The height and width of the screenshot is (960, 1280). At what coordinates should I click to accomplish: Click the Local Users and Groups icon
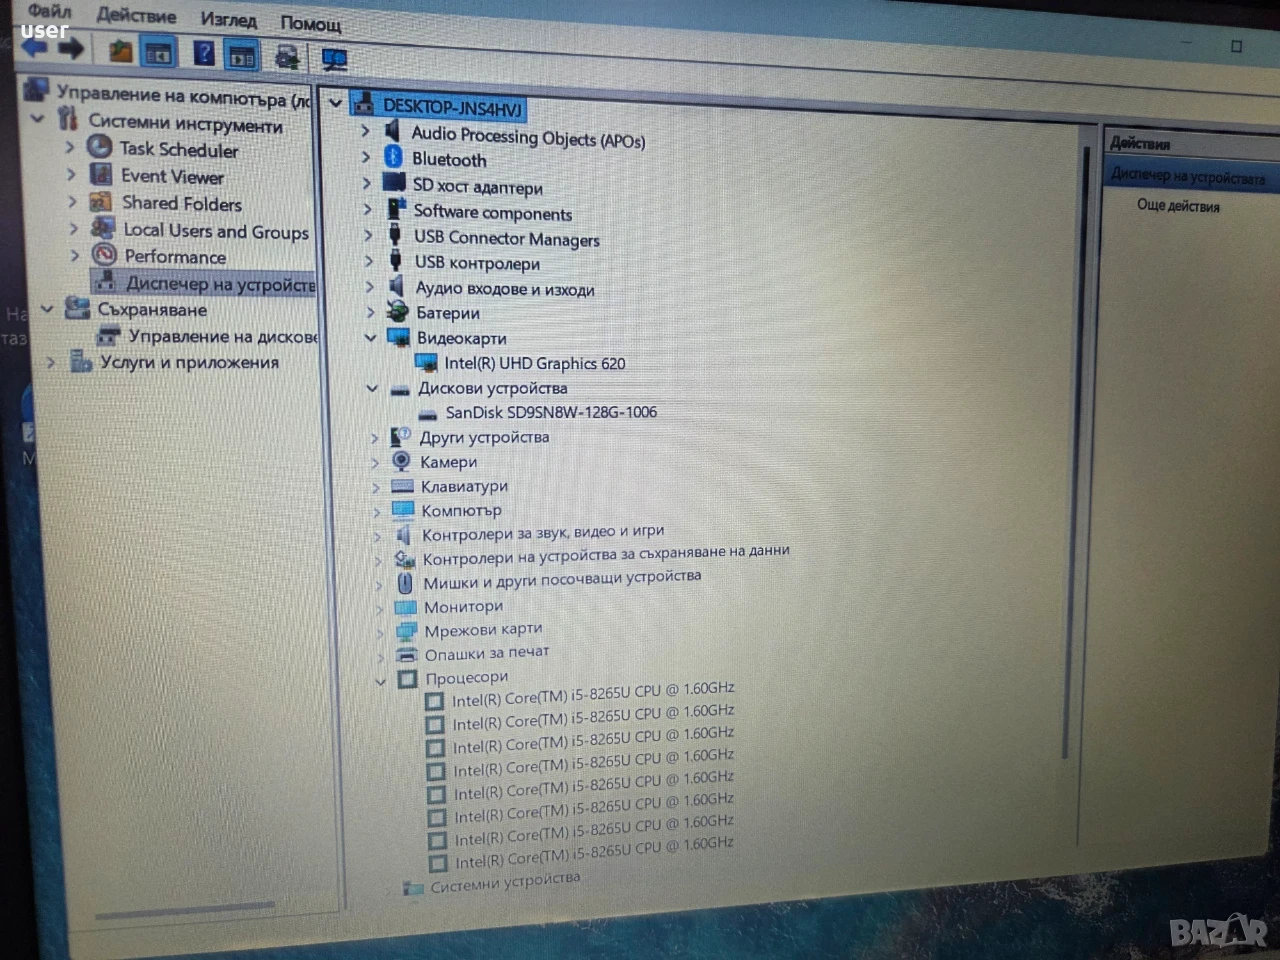click(x=103, y=228)
